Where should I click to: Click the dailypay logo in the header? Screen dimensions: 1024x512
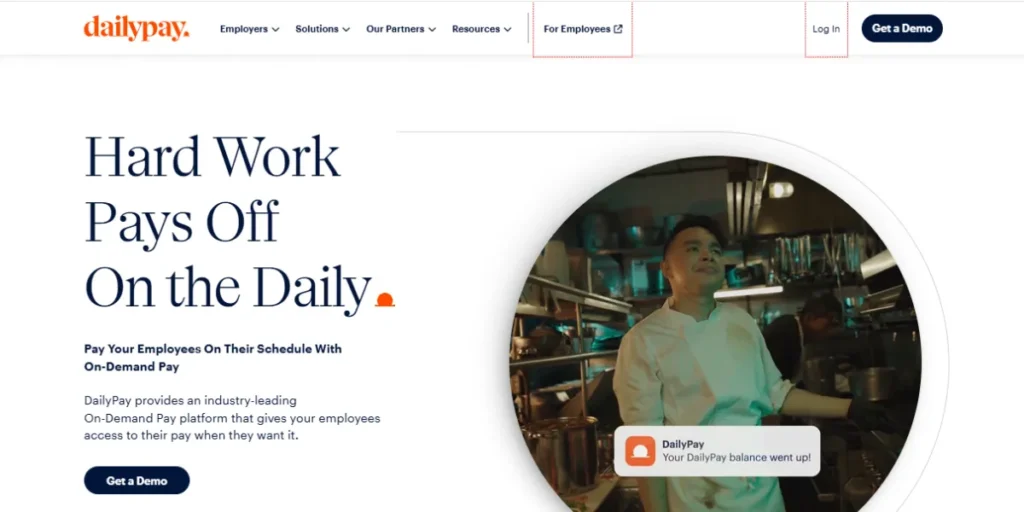136,28
